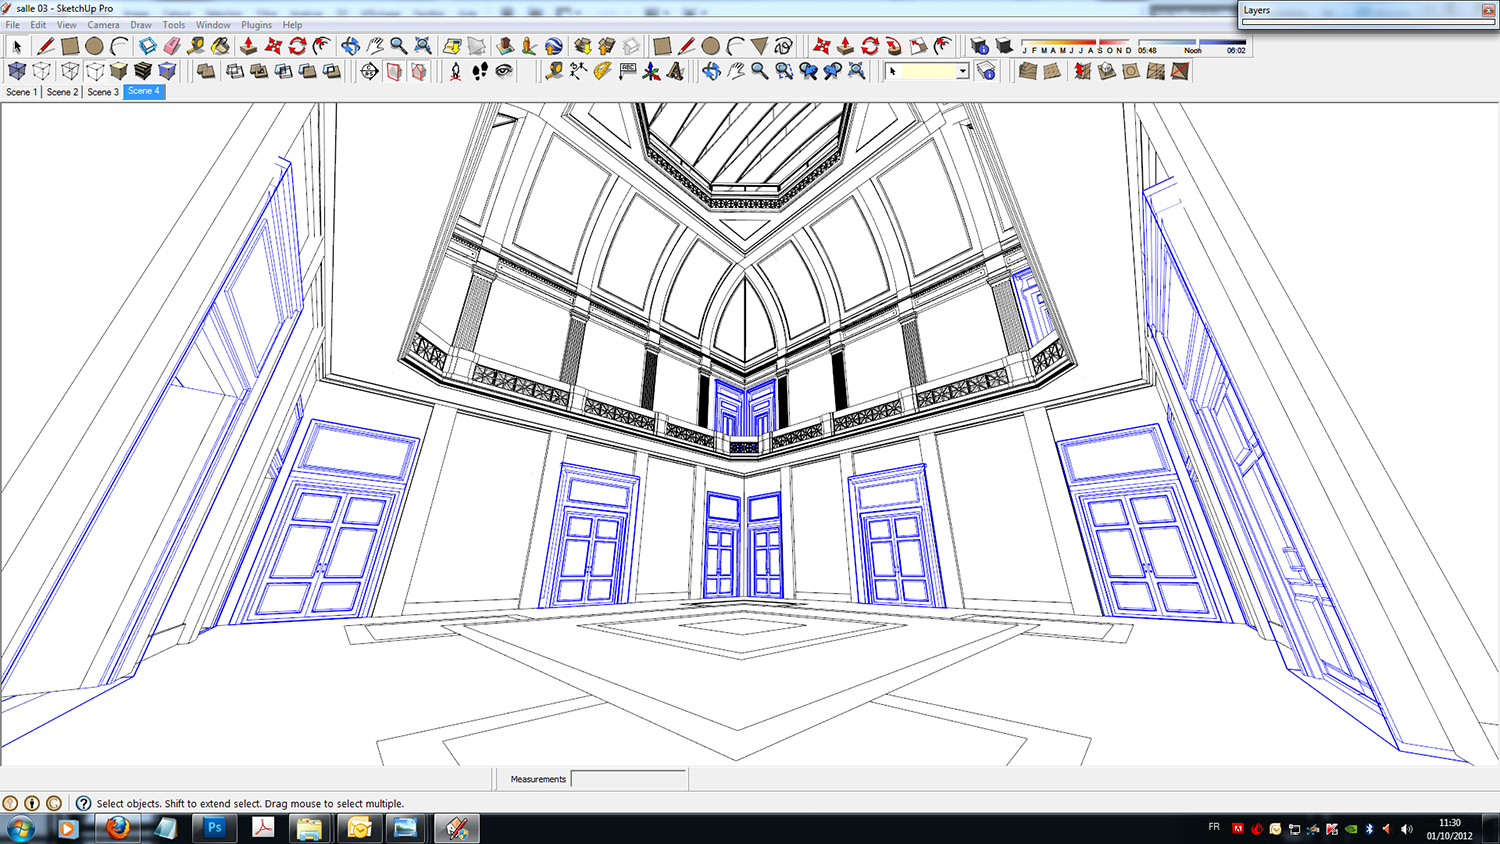The width and height of the screenshot is (1500, 844).
Task: Select the Look Around eye tool
Action: click(x=504, y=71)
